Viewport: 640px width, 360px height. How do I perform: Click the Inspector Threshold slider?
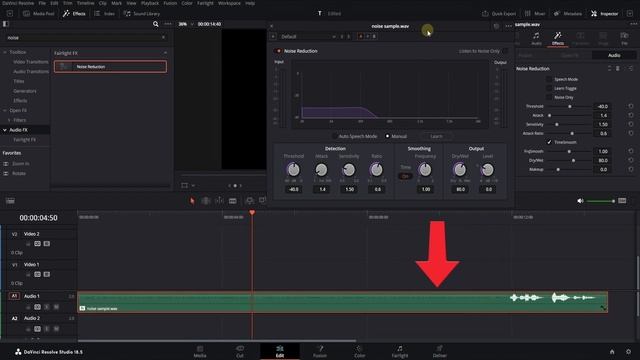[x=569, y=107]
